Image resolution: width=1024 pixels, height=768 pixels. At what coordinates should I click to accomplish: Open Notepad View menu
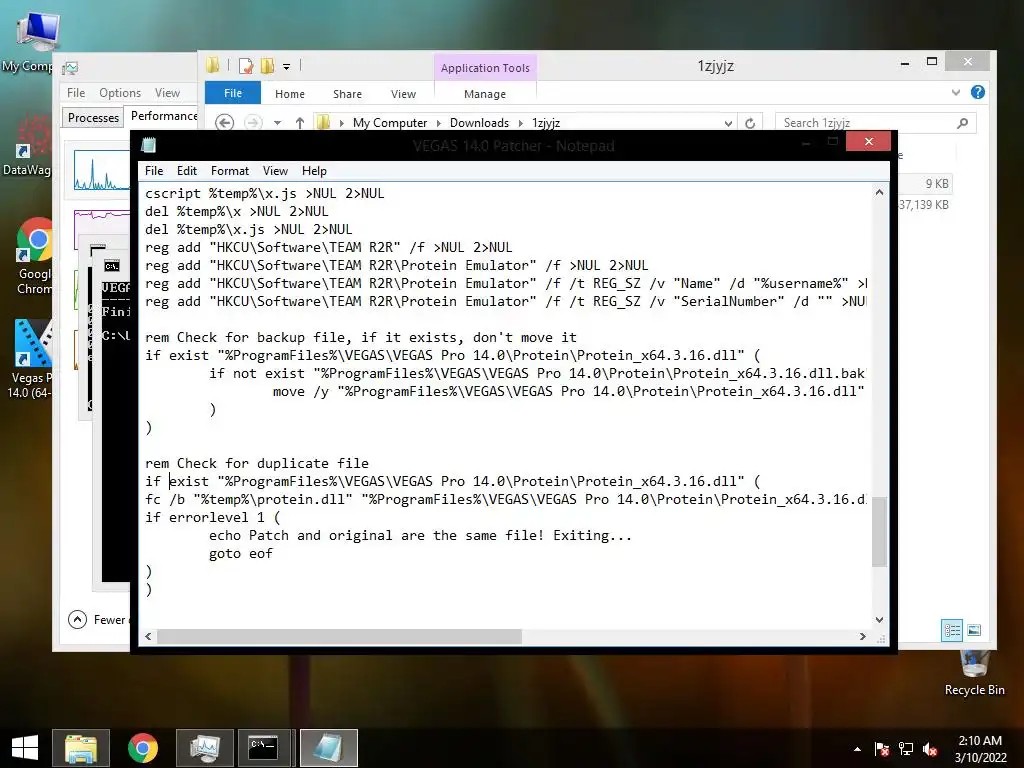275,171
